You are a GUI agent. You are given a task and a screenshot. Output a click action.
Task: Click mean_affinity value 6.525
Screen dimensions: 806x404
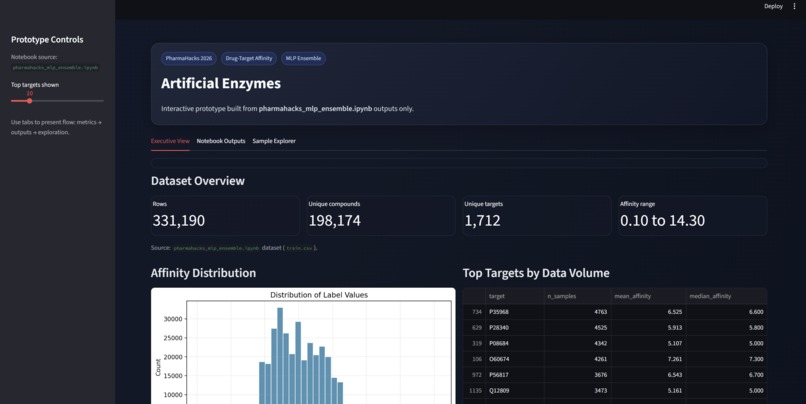click(648, 312)
